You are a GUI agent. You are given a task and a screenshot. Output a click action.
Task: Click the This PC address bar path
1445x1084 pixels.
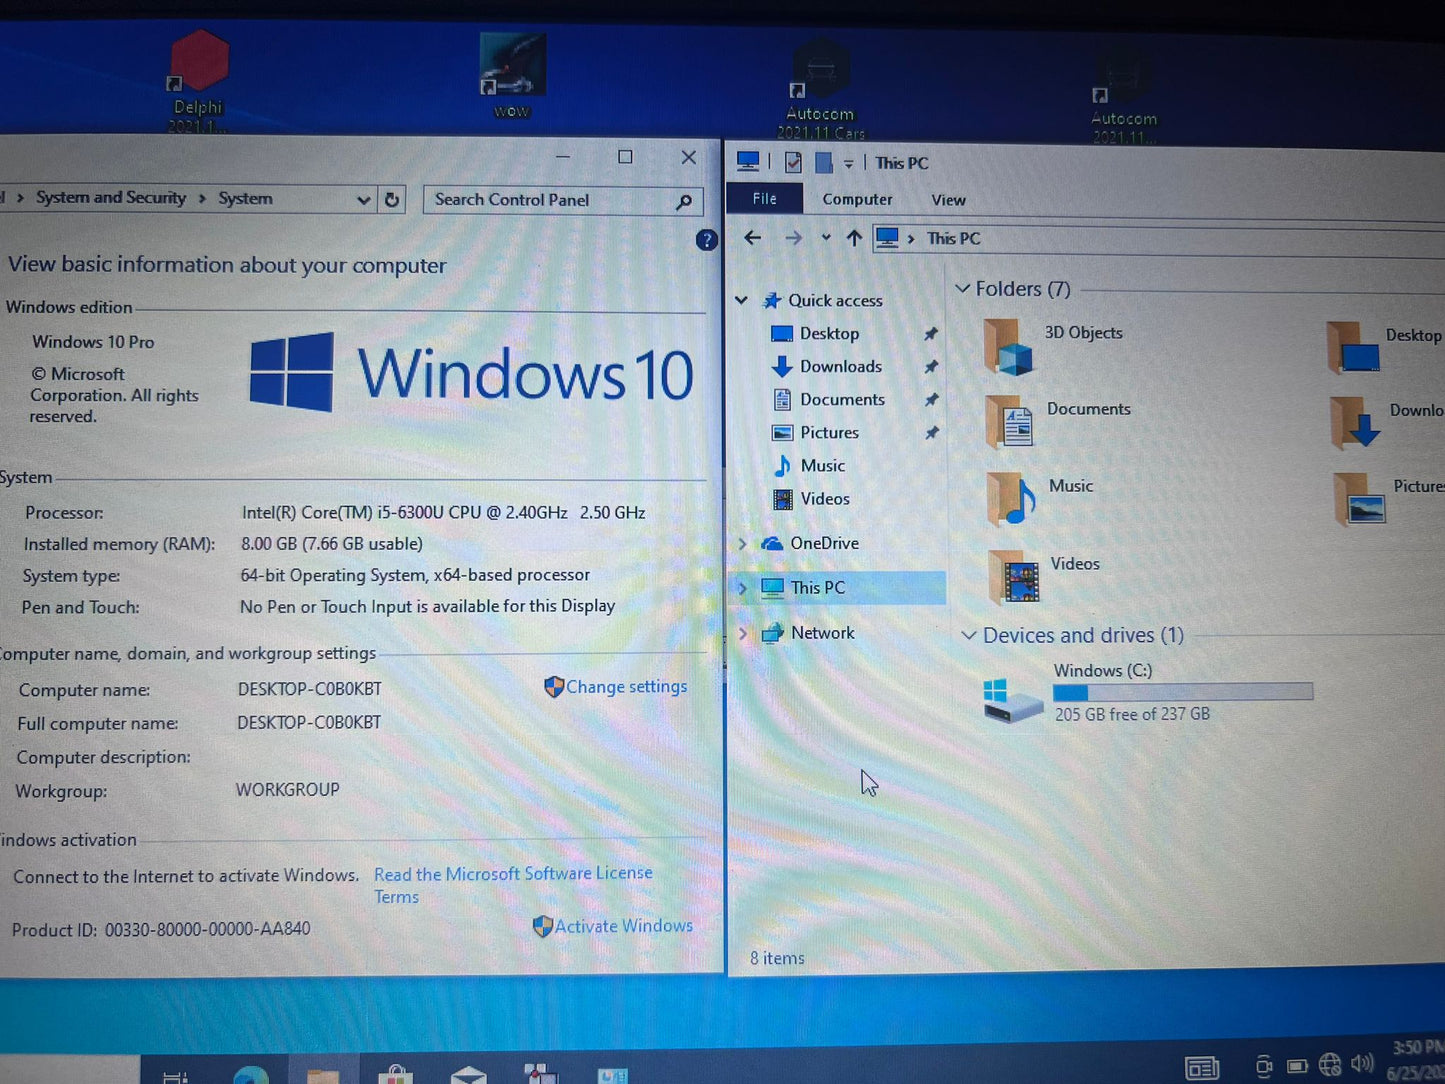click(953, 238)
